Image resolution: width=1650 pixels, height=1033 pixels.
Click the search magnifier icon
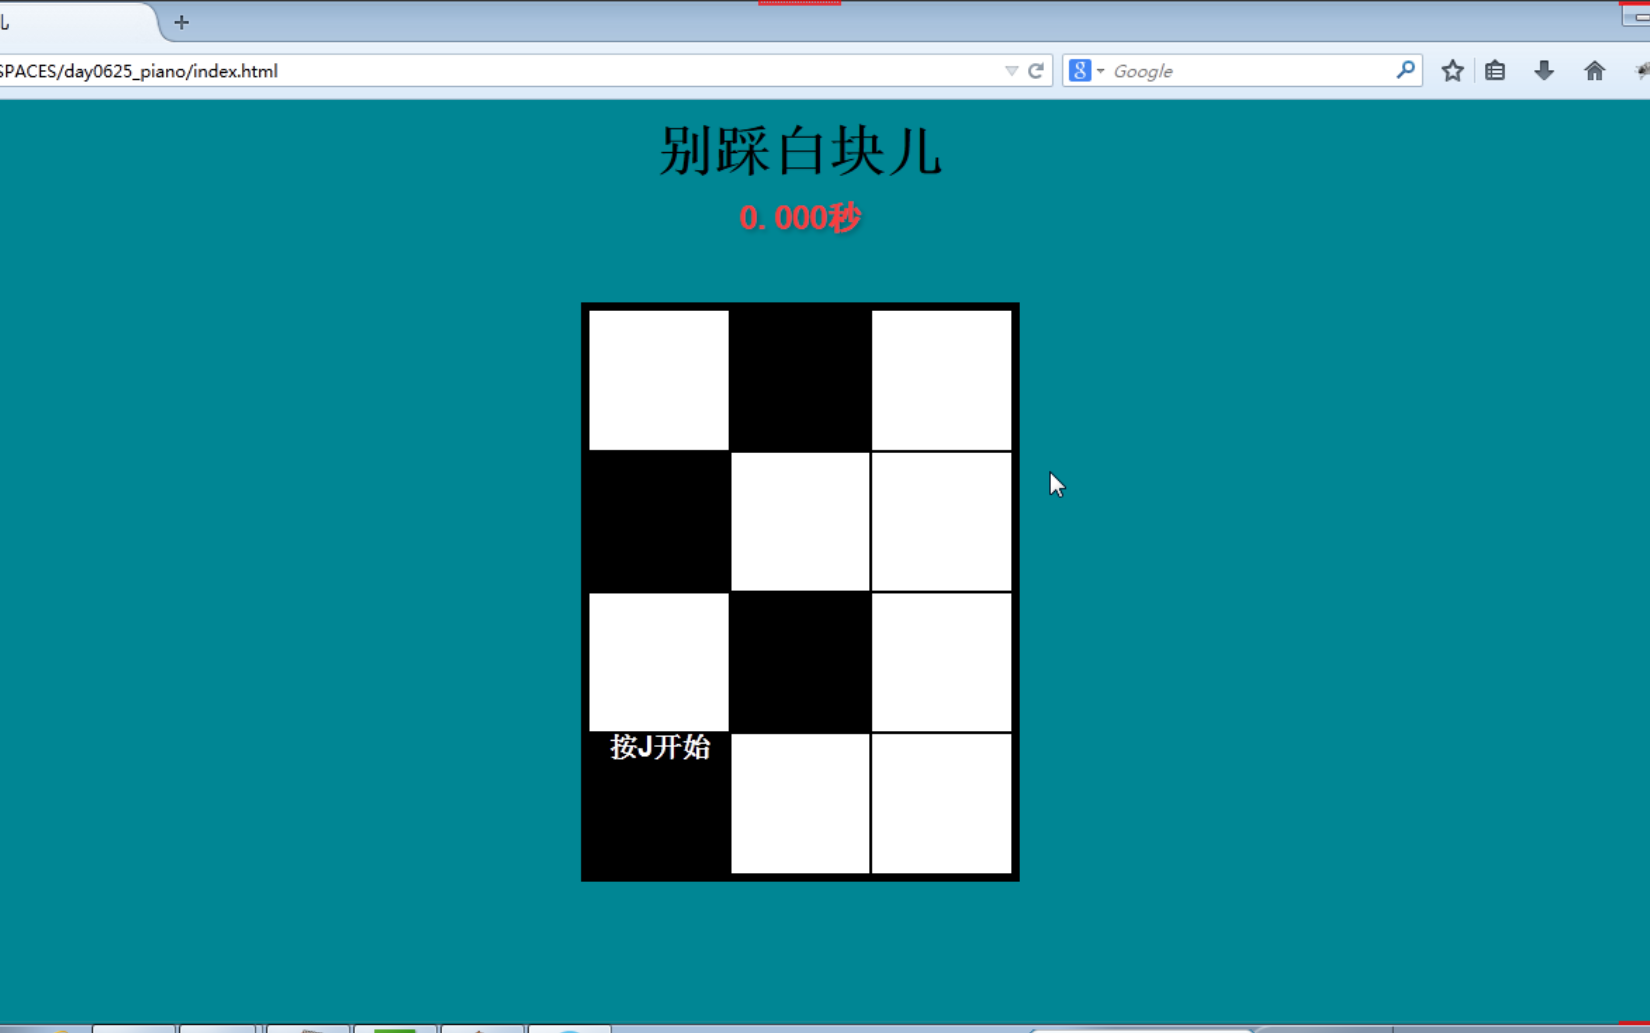(x=1405, y=70)
